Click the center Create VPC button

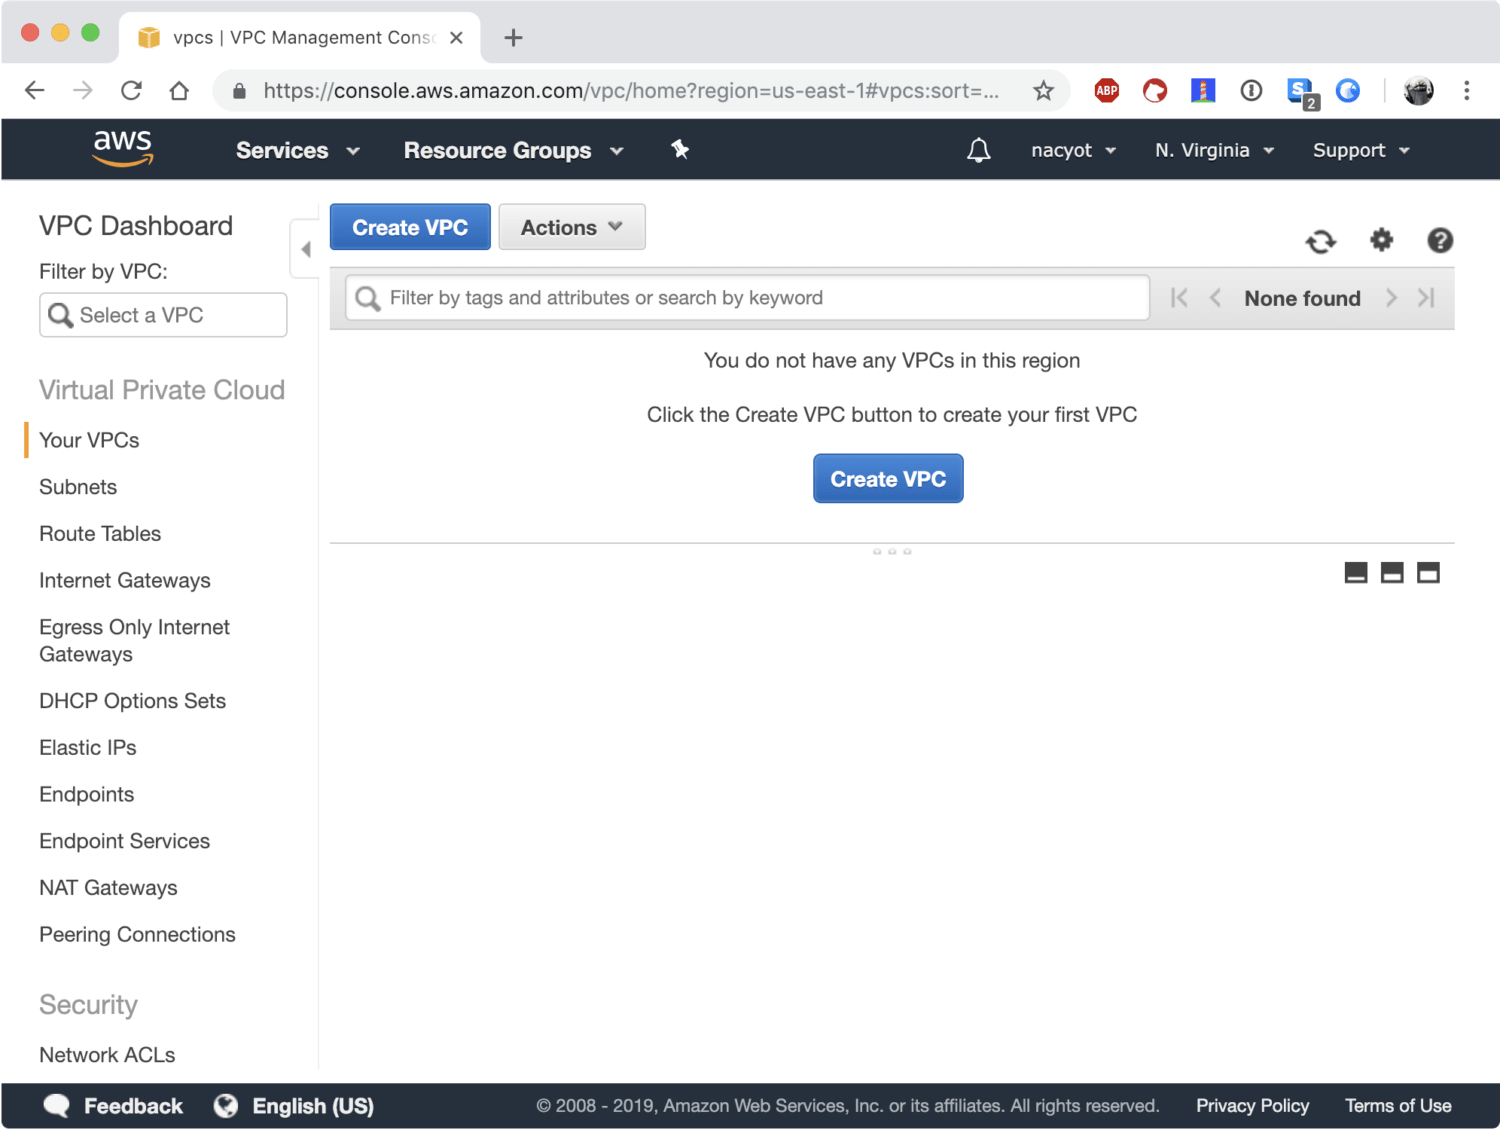[x=888, y=479]
